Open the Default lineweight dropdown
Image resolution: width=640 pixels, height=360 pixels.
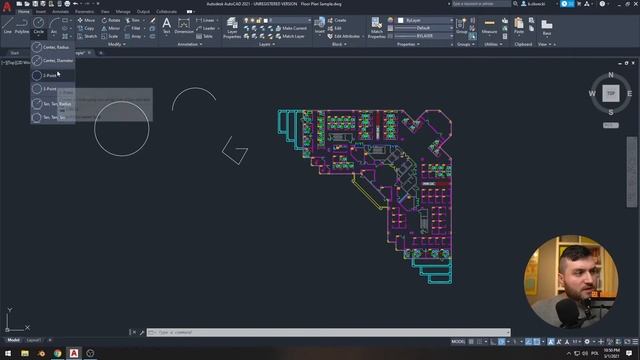pos(424,28)
